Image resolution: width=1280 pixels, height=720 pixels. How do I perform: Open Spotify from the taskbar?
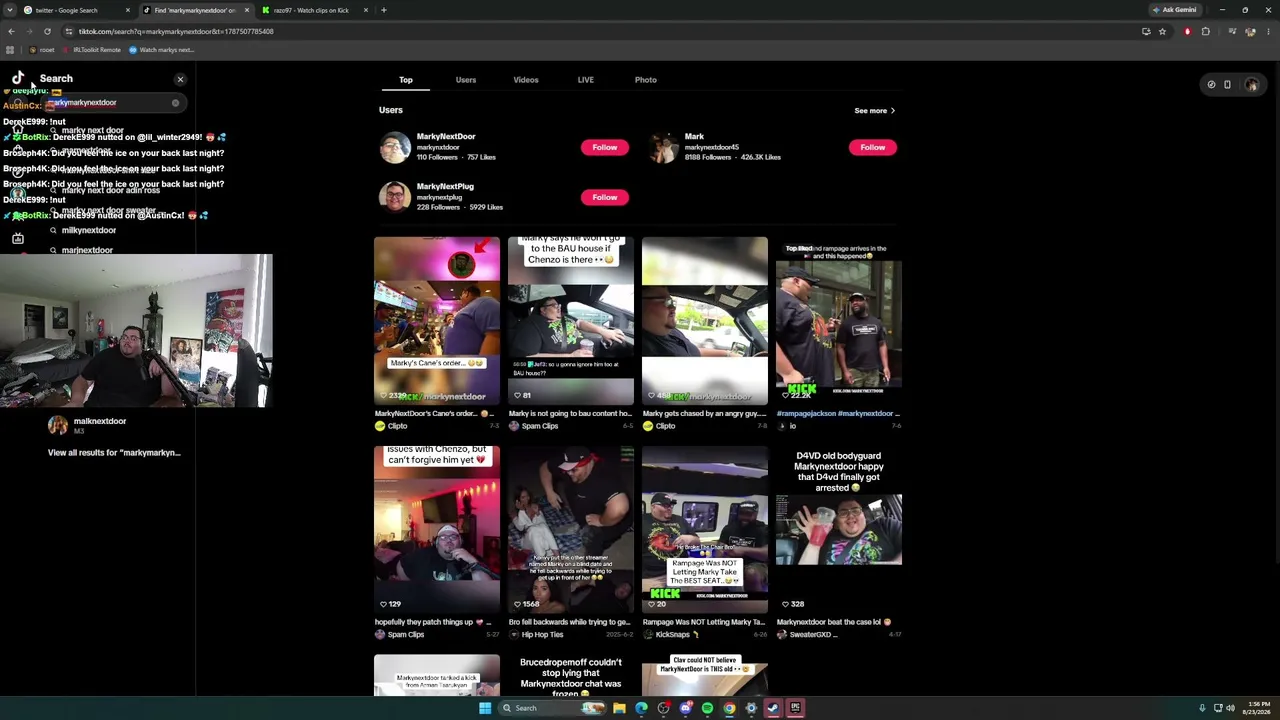[707, 708]
